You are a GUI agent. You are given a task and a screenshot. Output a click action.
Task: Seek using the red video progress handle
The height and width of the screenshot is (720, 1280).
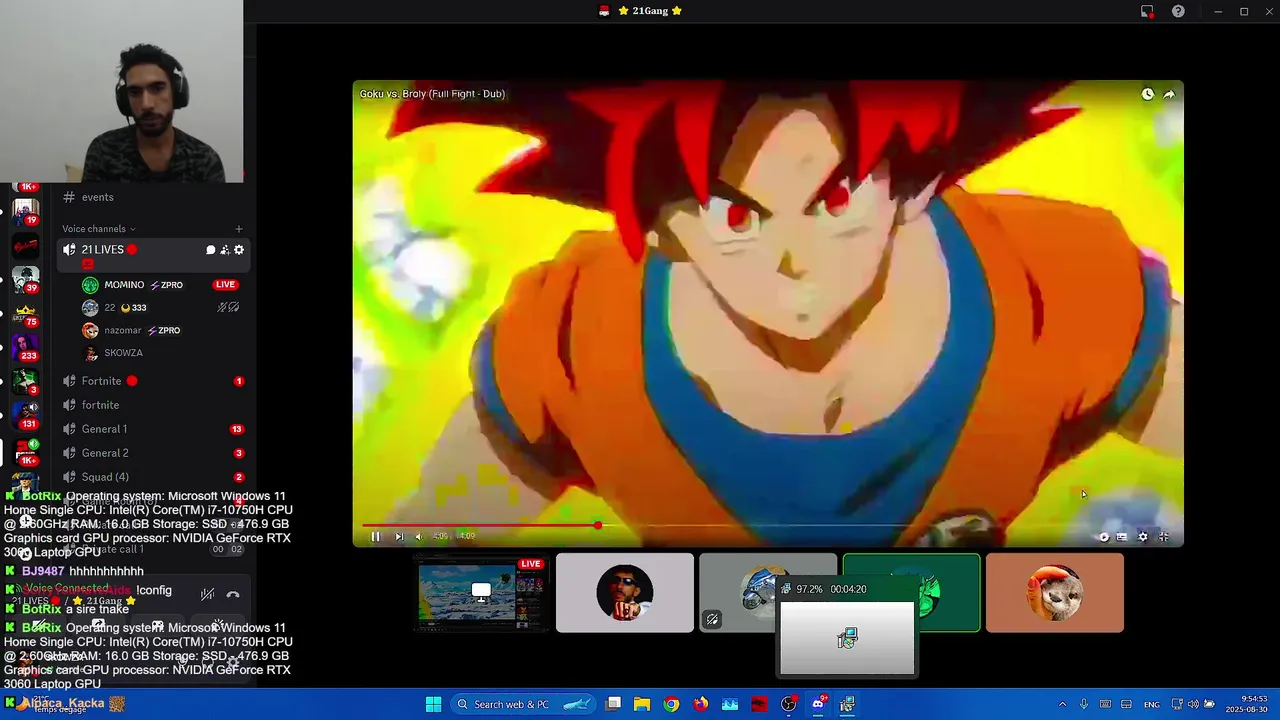[x=598, y=525]
